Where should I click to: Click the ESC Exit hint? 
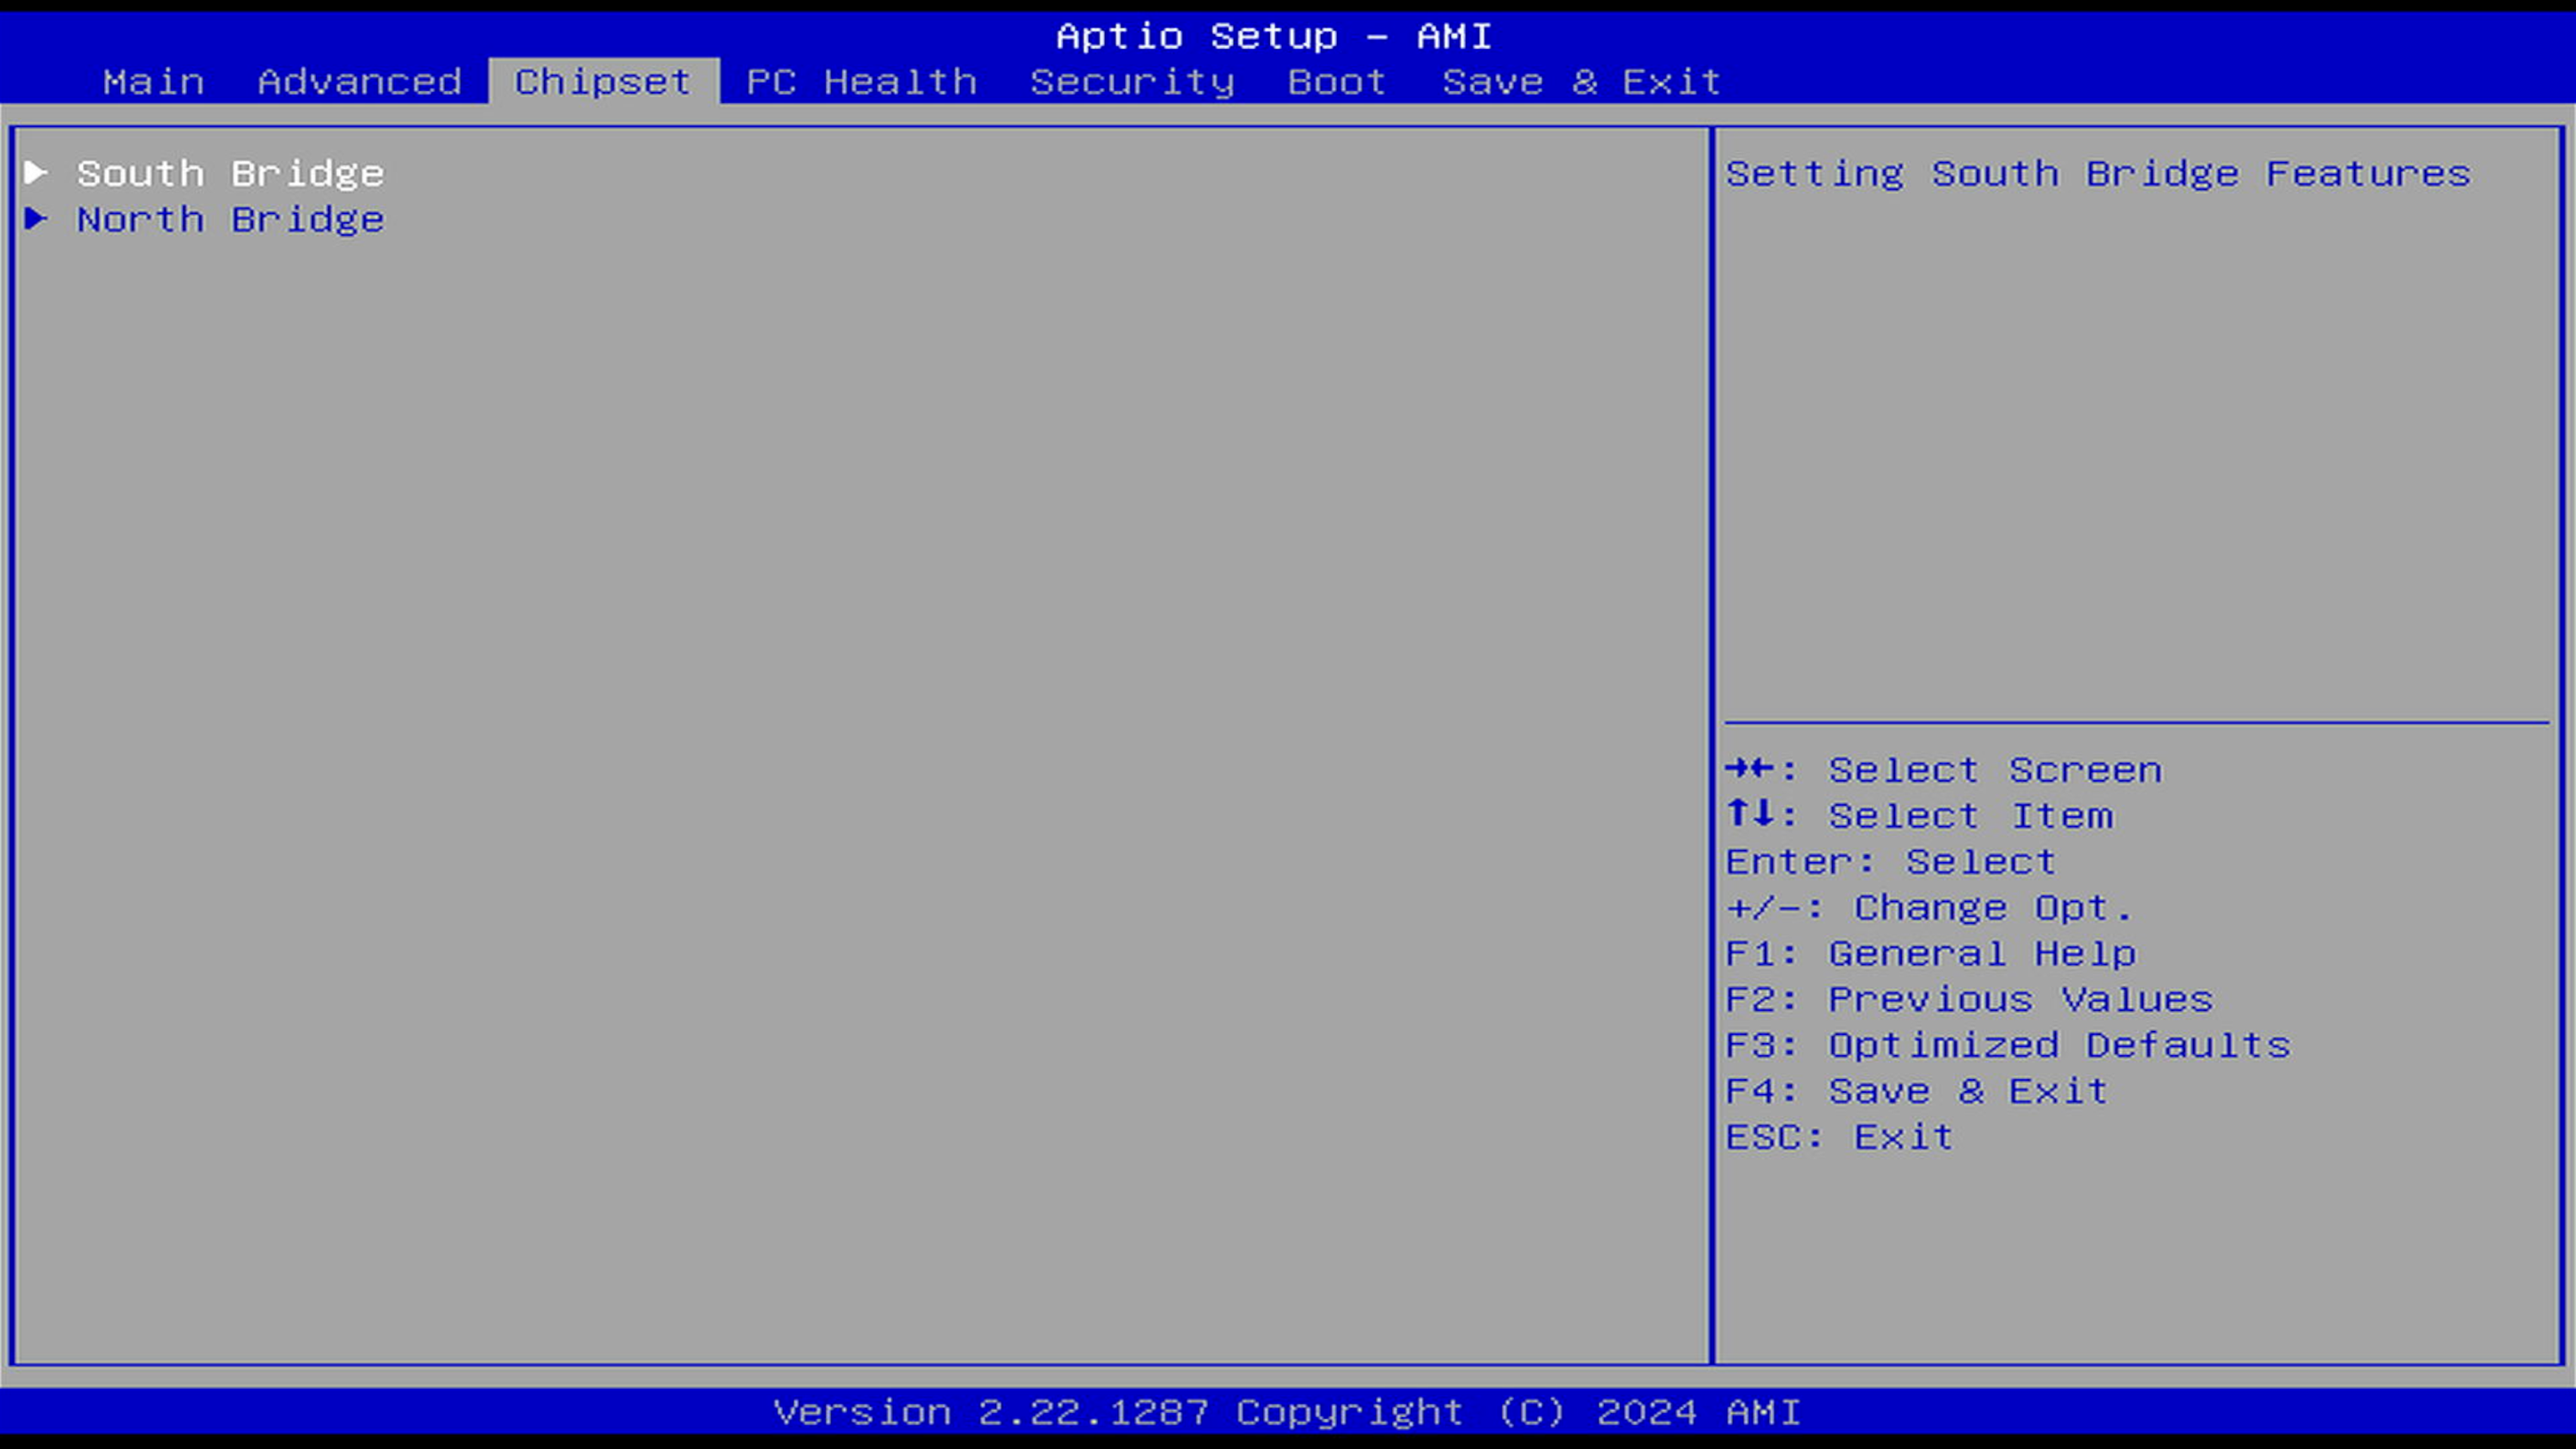click(x=1839, y=1138)
